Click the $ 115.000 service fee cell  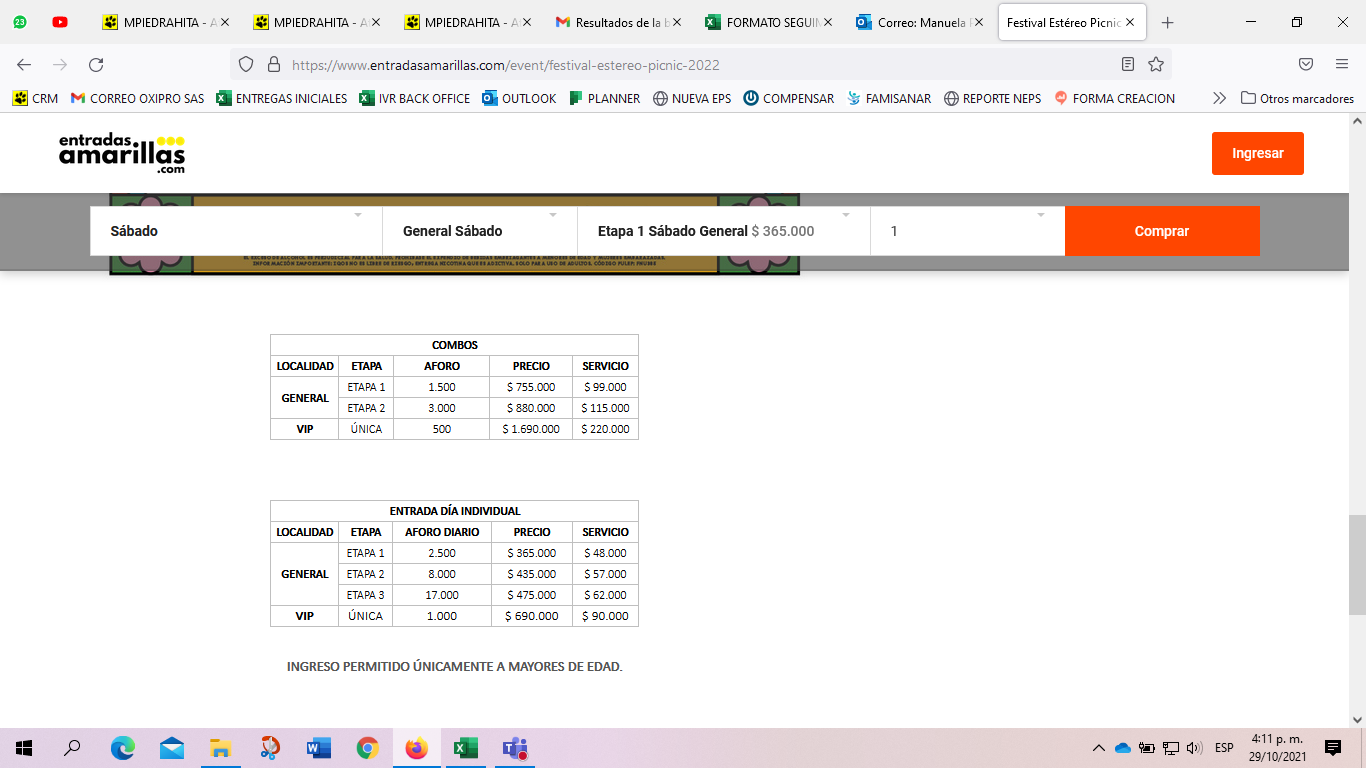pyautogui.click(x=605, y=408)
